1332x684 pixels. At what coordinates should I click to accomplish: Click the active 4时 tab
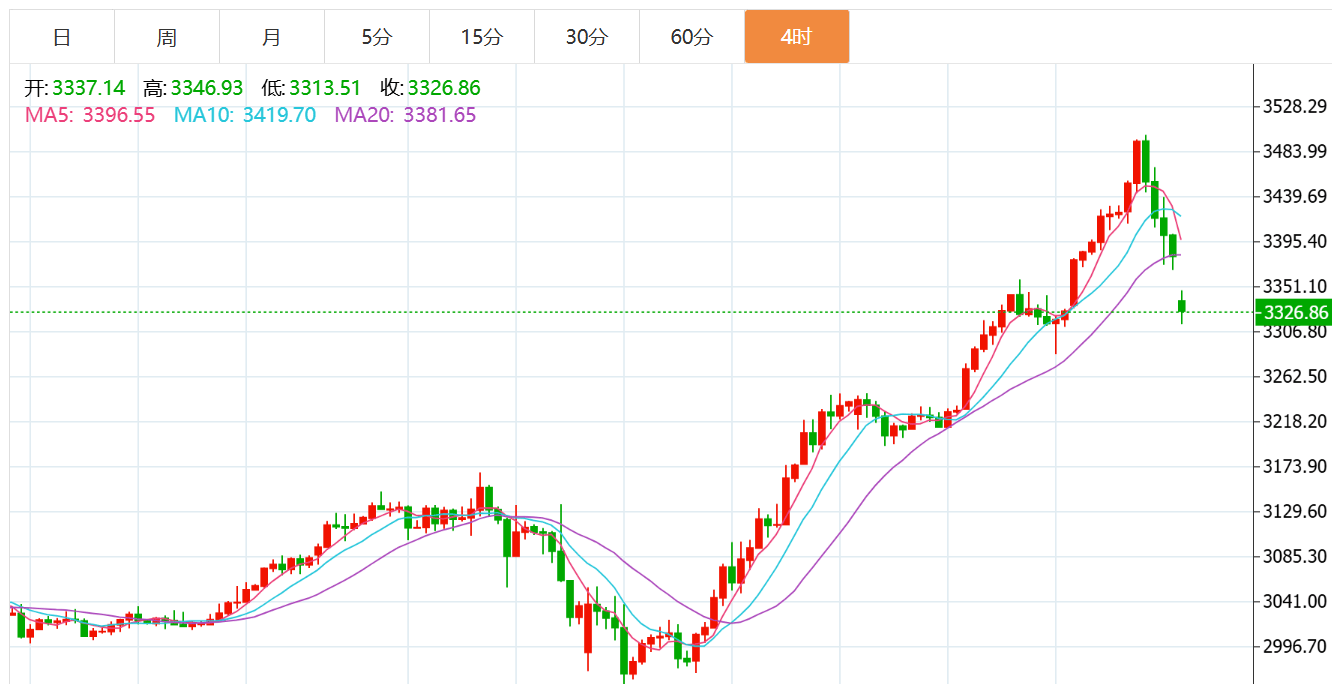797,37
